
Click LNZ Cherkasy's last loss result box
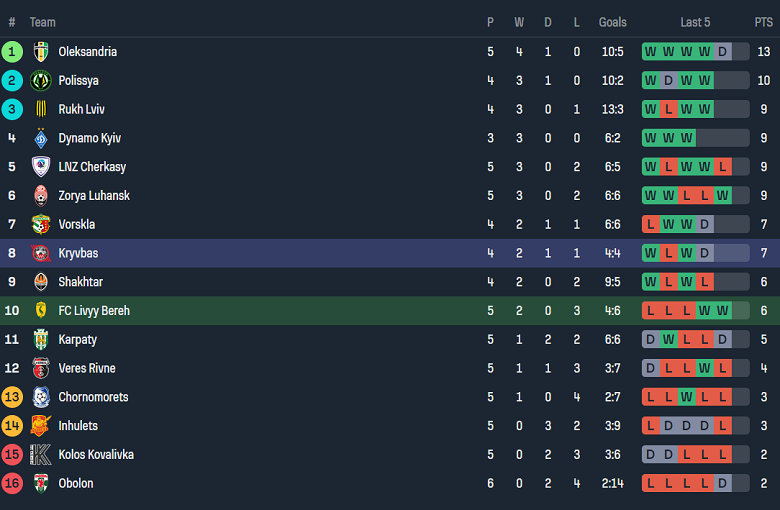pyautogui.click(x=722, y=167)
